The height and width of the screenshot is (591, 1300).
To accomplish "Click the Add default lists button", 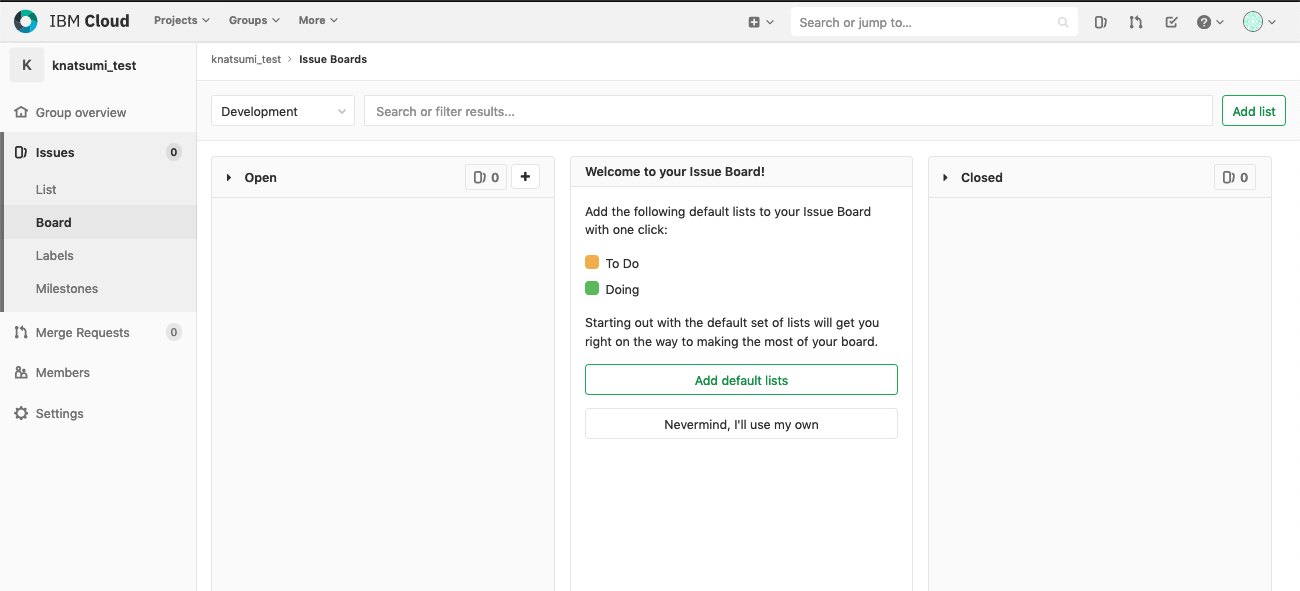I will 741,380.
